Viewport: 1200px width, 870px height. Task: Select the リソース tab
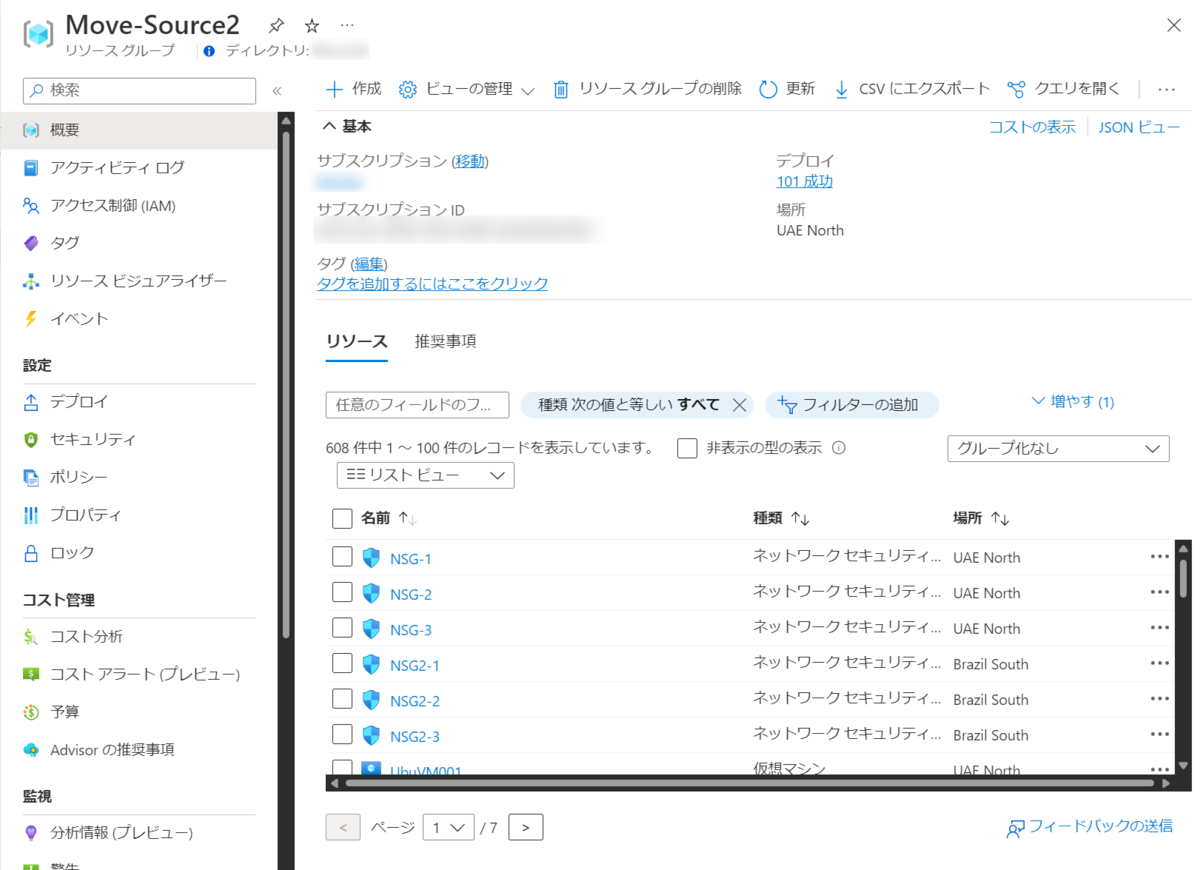coord(357,341)
